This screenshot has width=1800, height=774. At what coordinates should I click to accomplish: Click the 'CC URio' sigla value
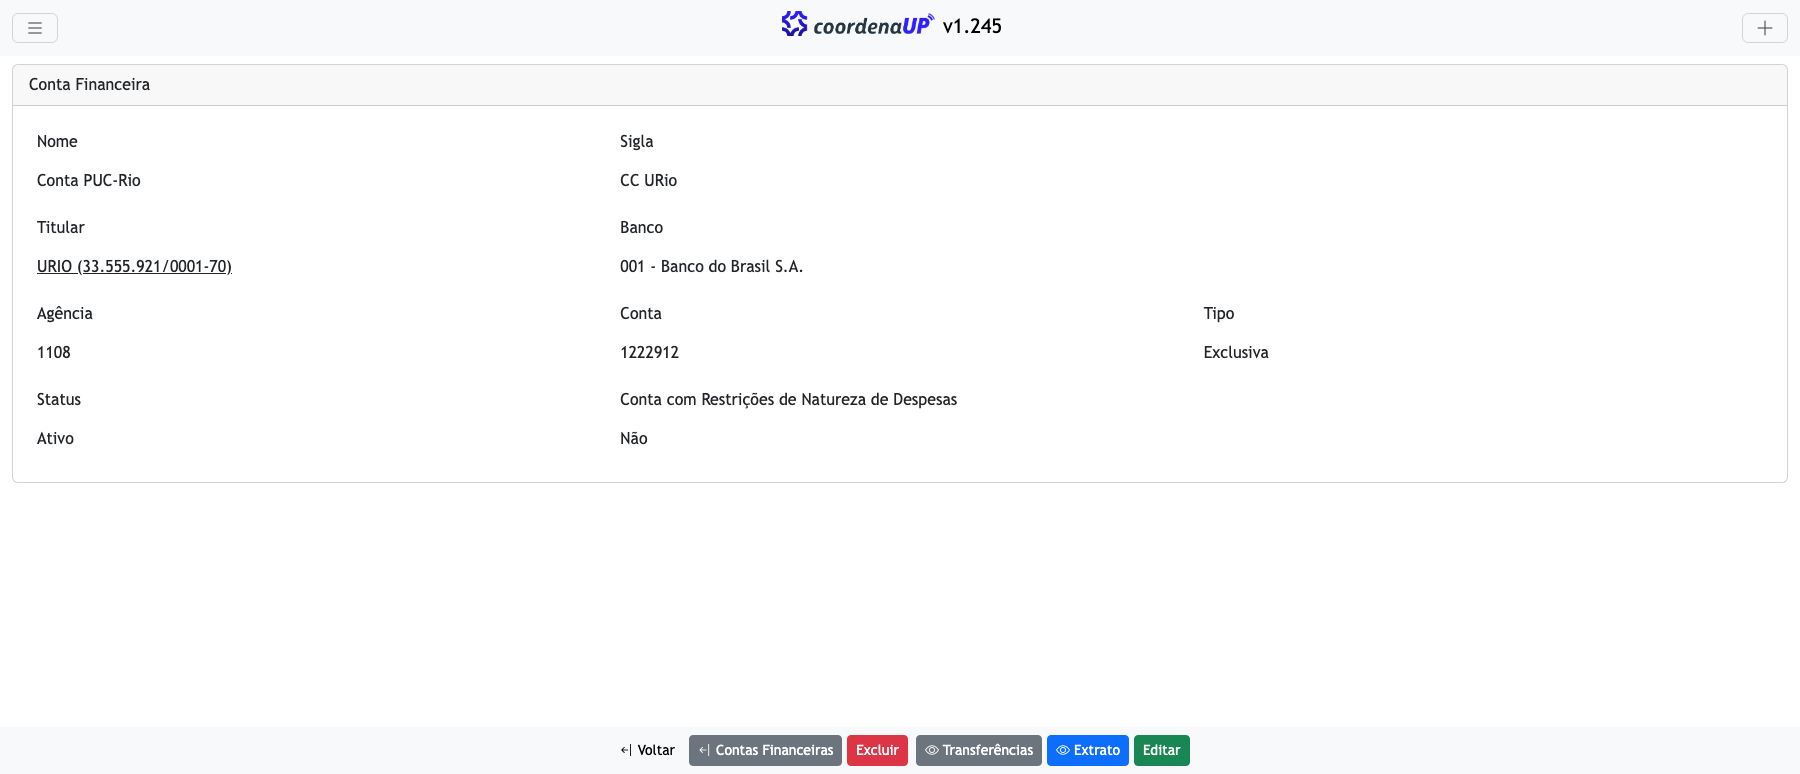(648, 180)
